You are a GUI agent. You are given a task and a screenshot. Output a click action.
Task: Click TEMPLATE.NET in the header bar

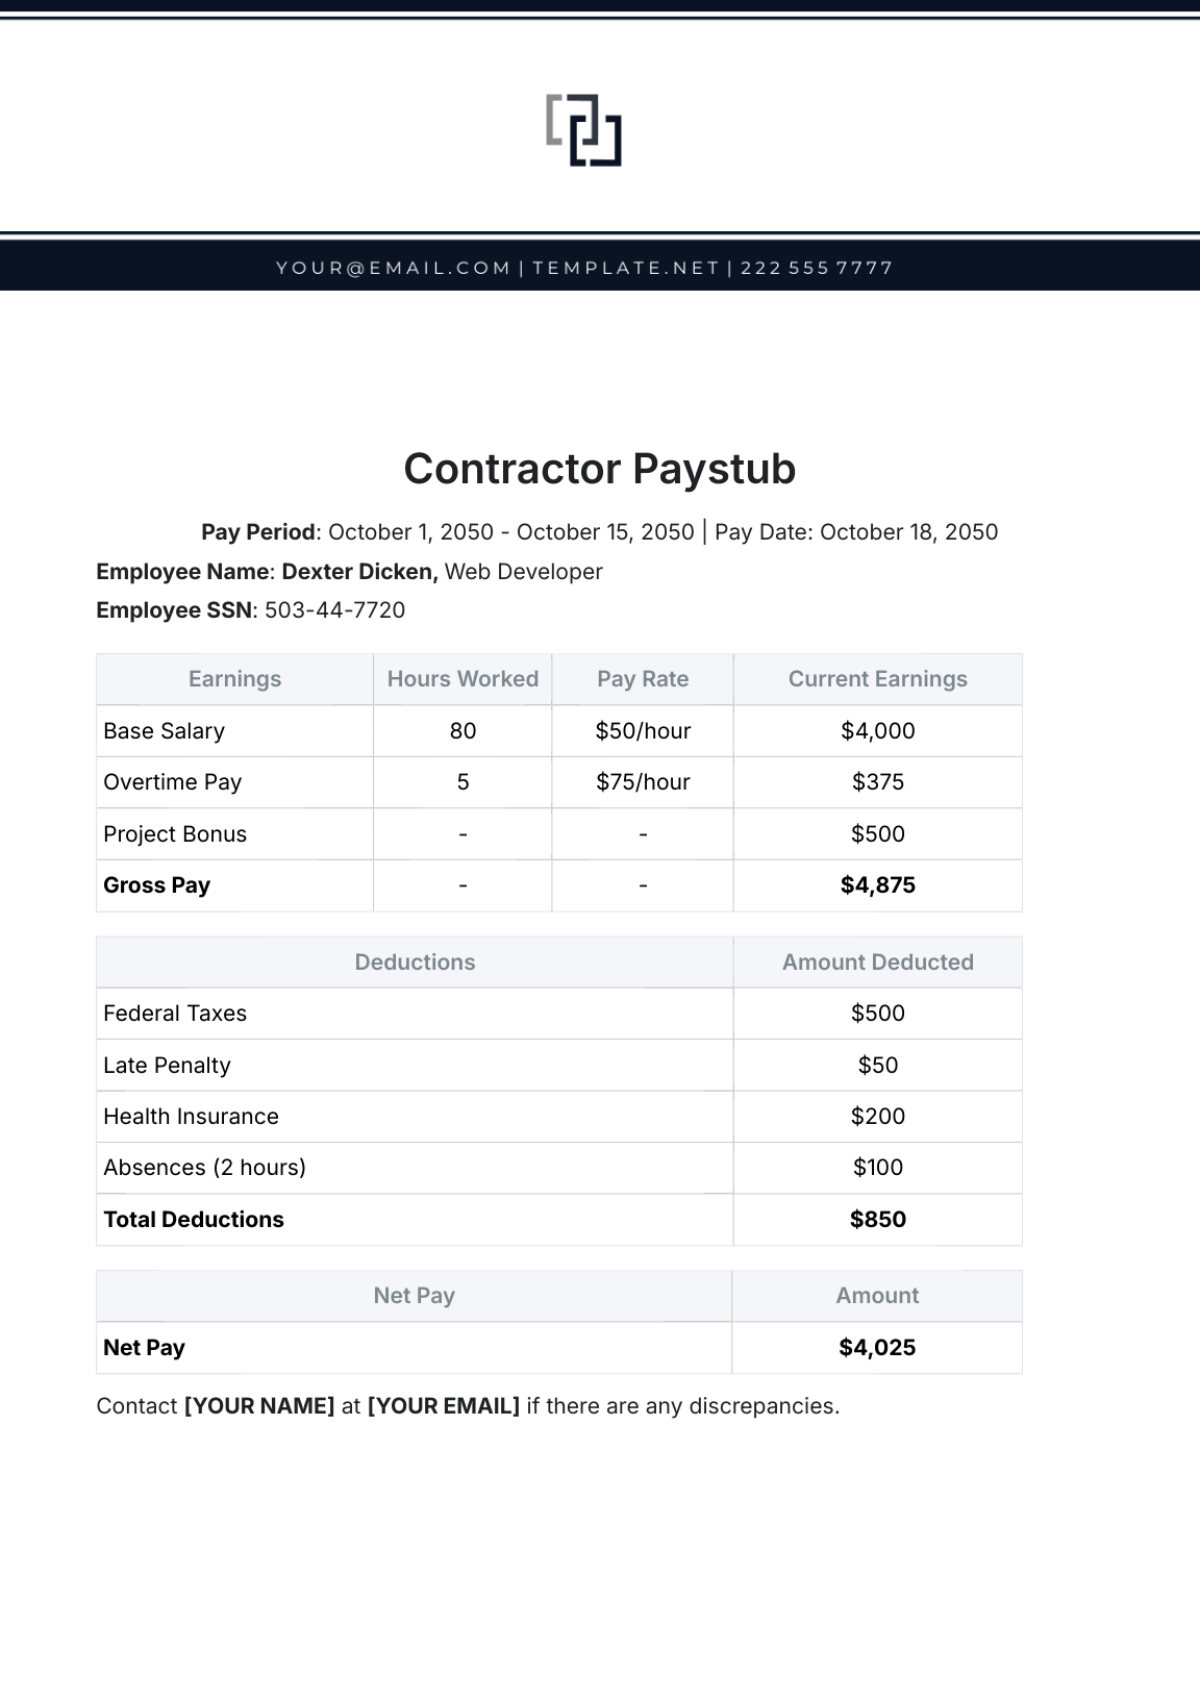coord(625,268)
